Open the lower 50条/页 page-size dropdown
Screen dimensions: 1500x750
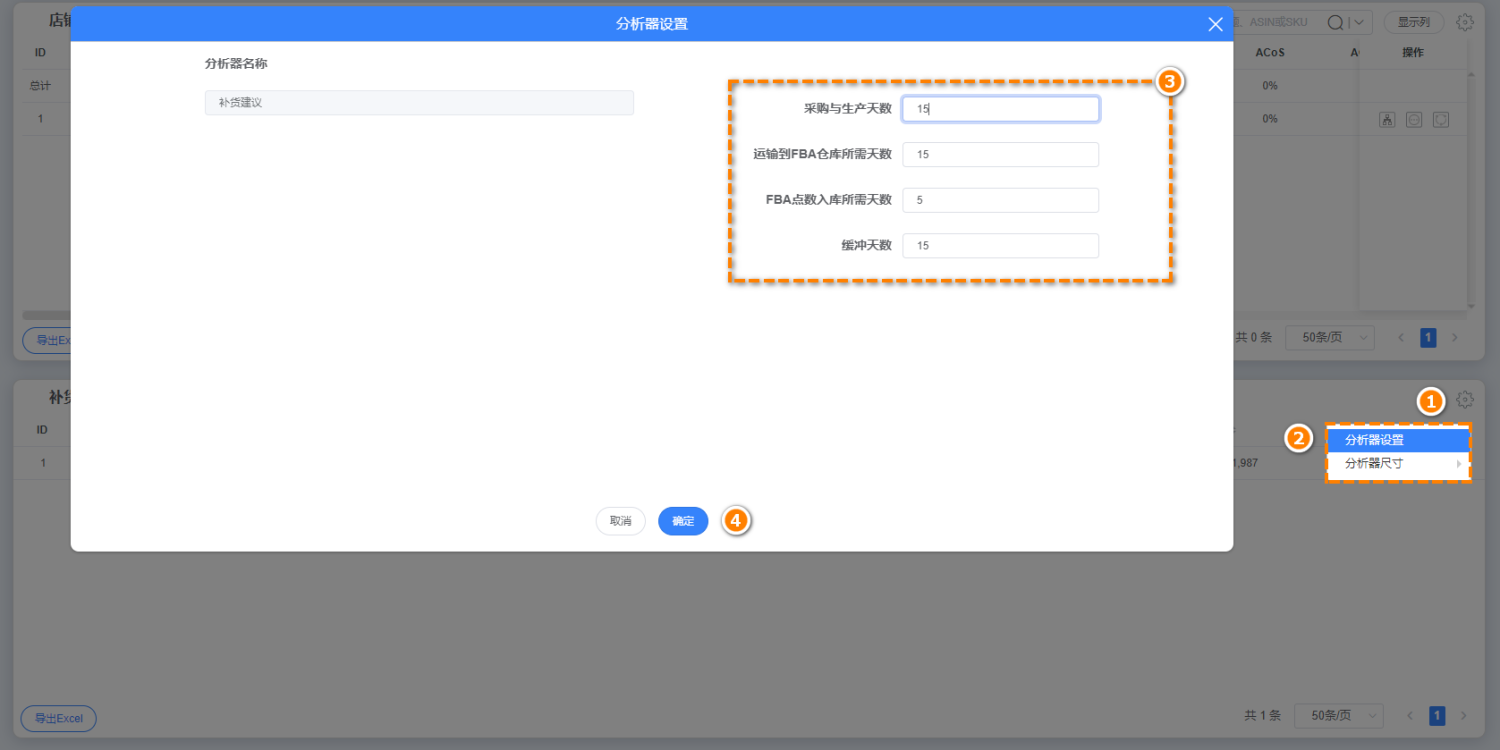pyautogui.click(x=1339, y=716)
